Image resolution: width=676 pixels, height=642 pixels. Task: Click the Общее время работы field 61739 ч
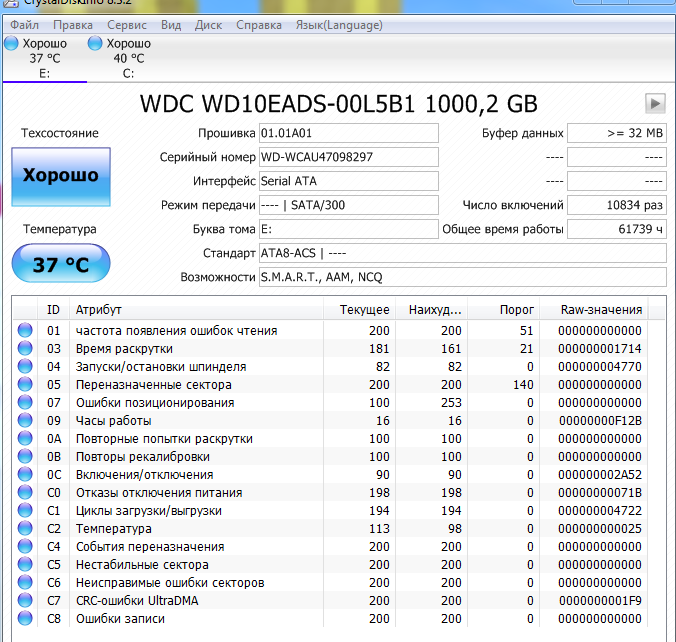coord(617,229)
